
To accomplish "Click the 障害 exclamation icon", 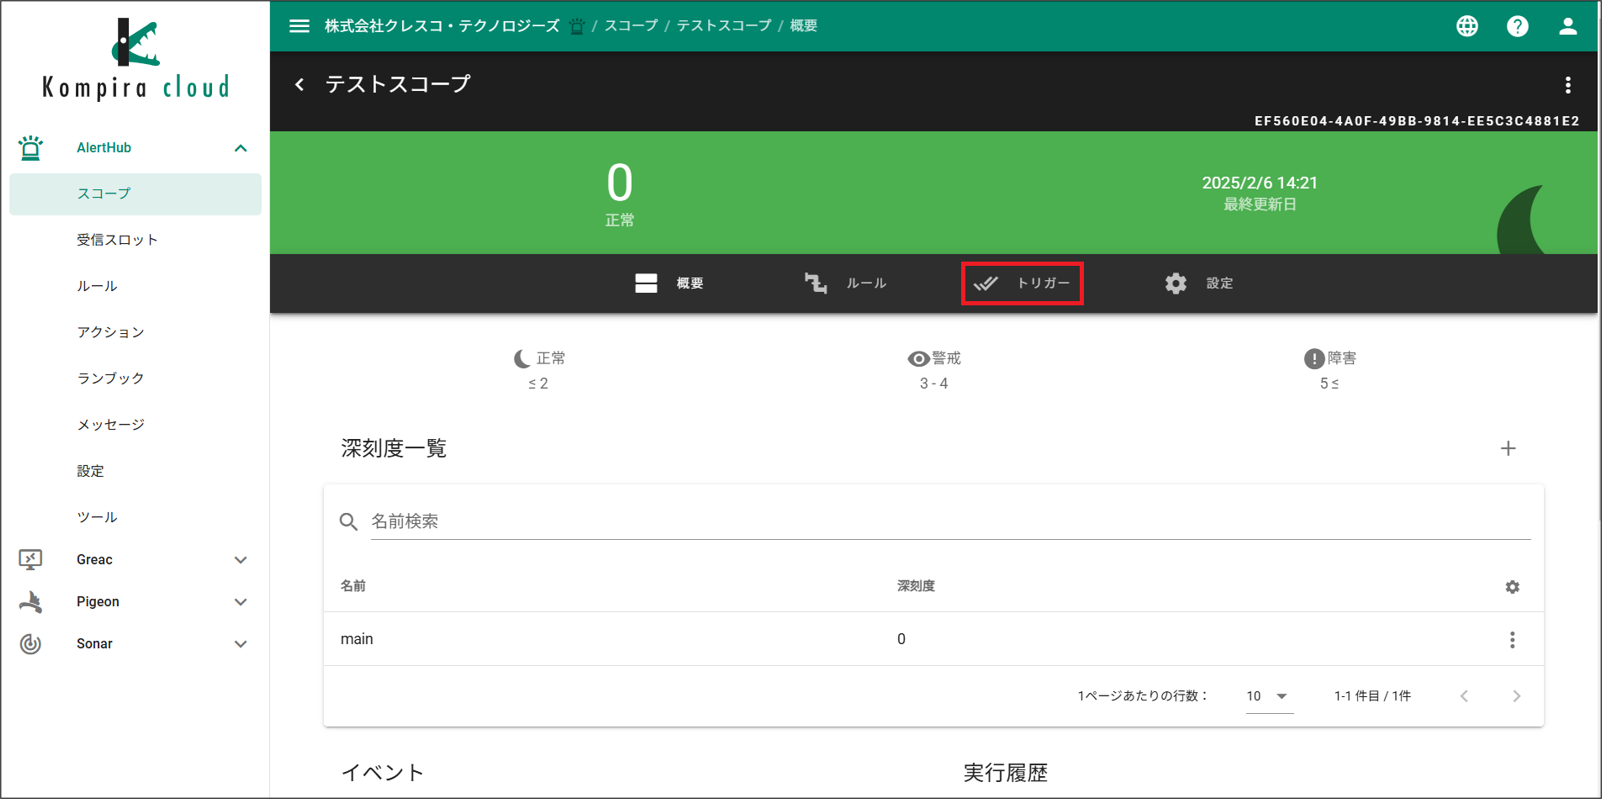I will [x=1314, y=358].
